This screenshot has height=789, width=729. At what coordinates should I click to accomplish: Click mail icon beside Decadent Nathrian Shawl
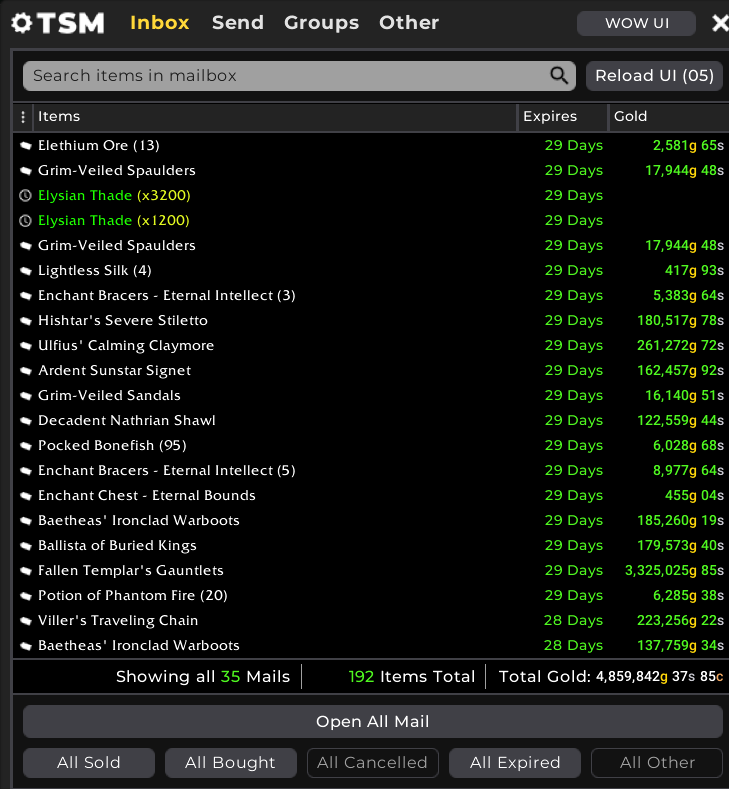[x=26, y=421]
